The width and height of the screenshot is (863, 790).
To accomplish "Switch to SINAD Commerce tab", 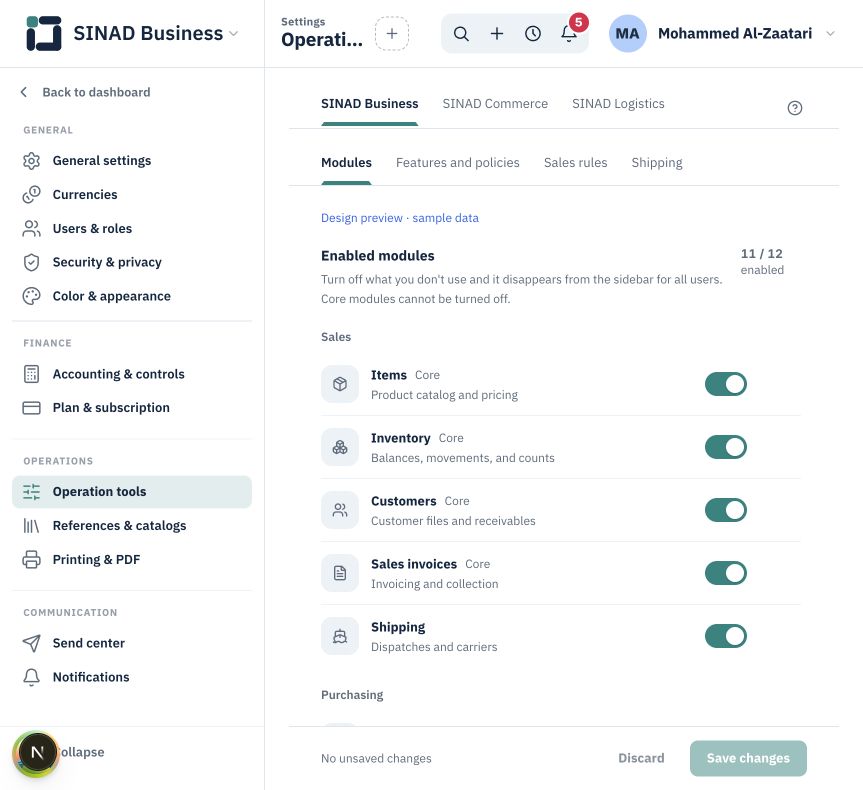I will click(x=495, y=103).
